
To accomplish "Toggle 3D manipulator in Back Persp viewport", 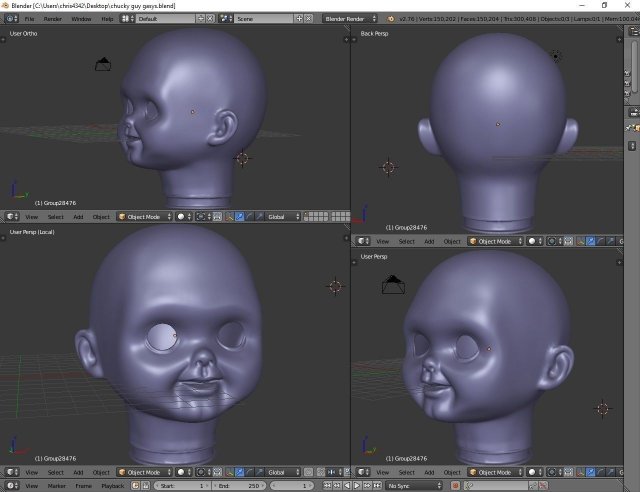I will click(580, 241).
